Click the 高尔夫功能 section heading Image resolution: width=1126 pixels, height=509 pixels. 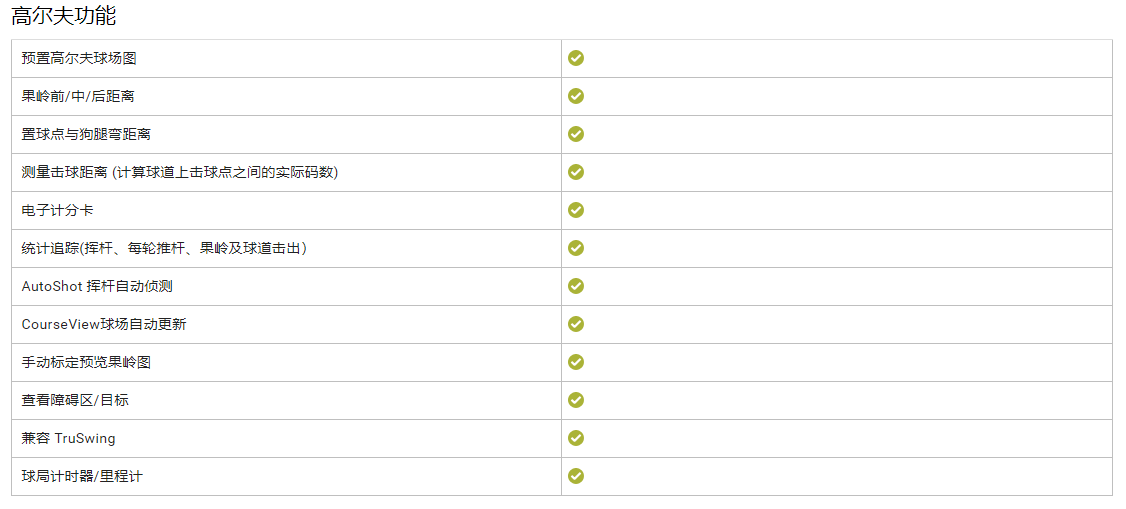(x=63, y=16)
